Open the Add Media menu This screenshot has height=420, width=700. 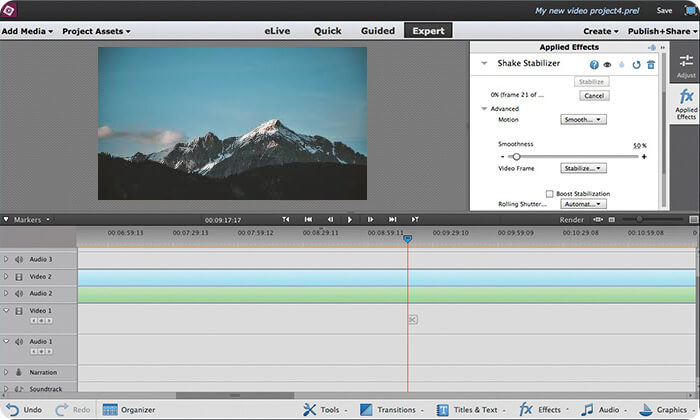[x=27, y=31]
